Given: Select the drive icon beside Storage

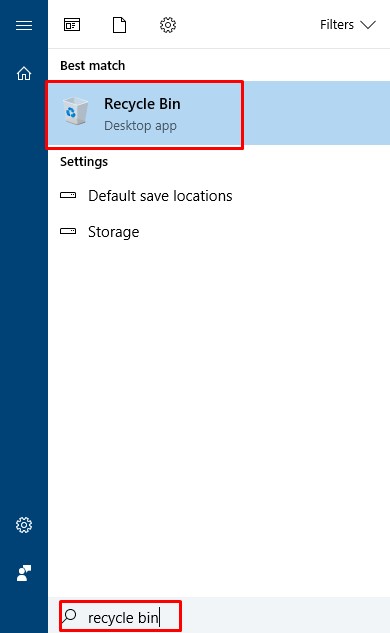Looking at the screenshot, I should click(68, 231).
